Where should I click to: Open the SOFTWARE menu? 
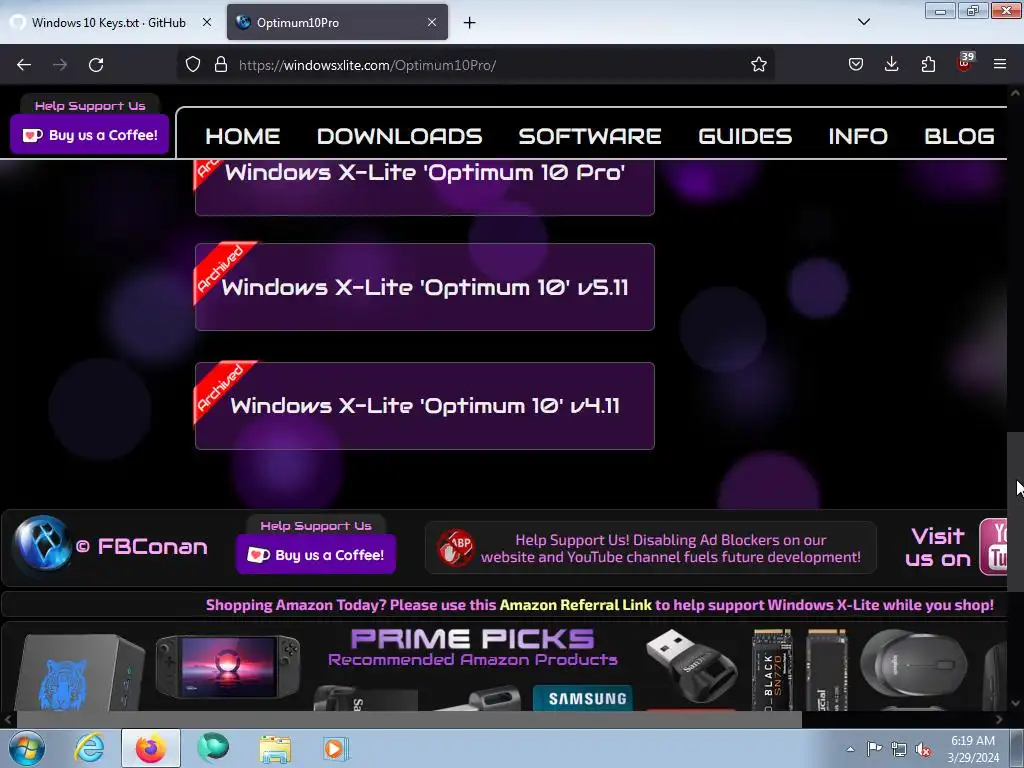tap(590, 136)
